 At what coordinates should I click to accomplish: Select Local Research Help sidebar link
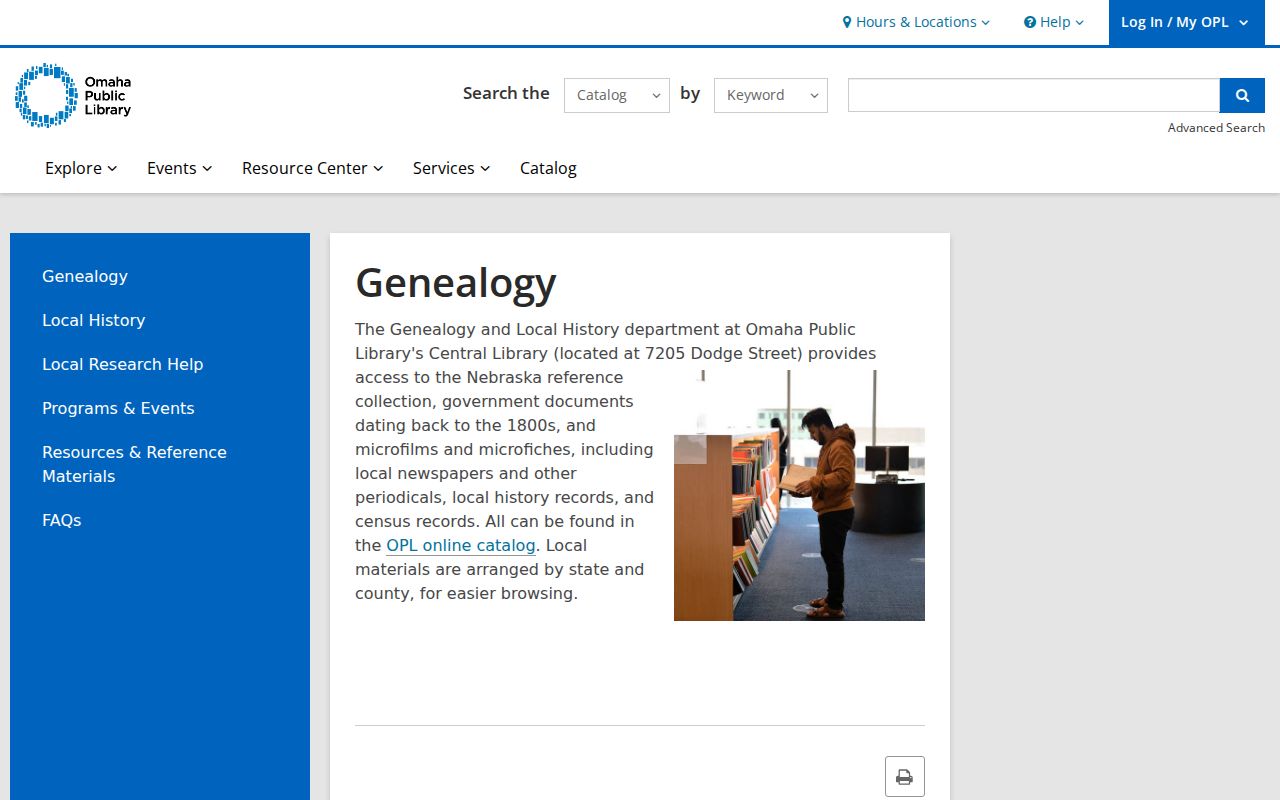[123, 364]
